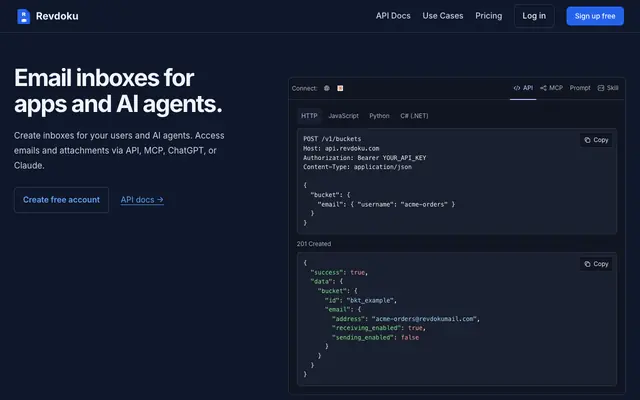The width and height of the screenshot is (640, 400).
Task: Switch to the MCP tab
Action: 551,88
